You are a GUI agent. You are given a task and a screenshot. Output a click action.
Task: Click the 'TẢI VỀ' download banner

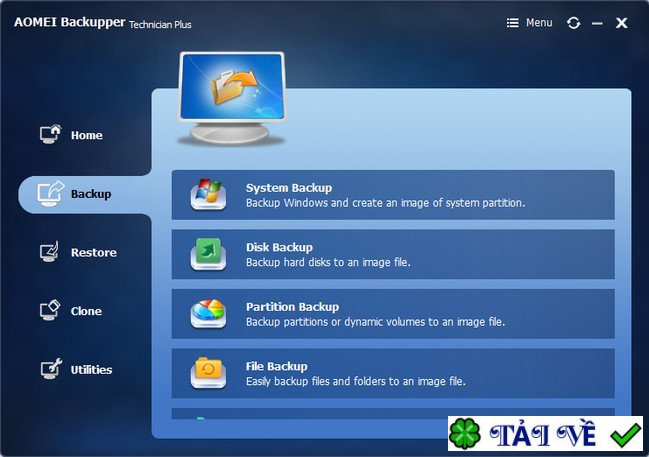coord(545,433)
